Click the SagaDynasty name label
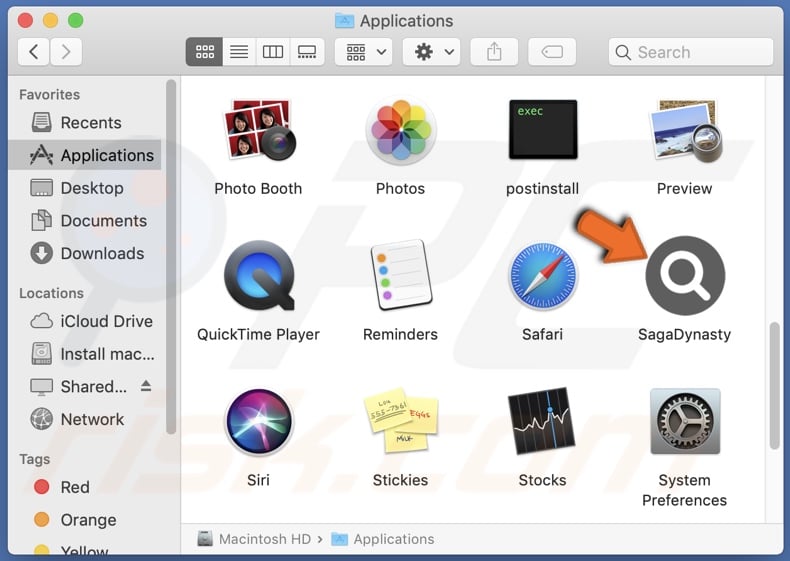Viewport: 790px width, 561px height. pos(685,334)
